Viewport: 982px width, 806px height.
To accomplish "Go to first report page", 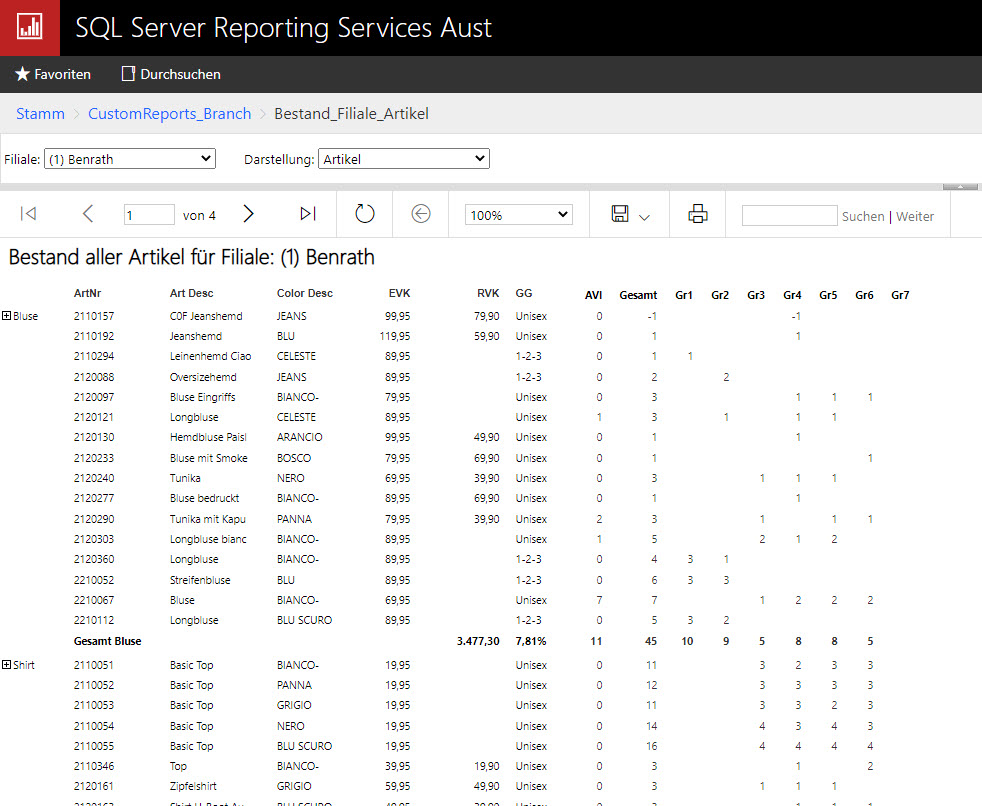I will click(x=29, y=214).
